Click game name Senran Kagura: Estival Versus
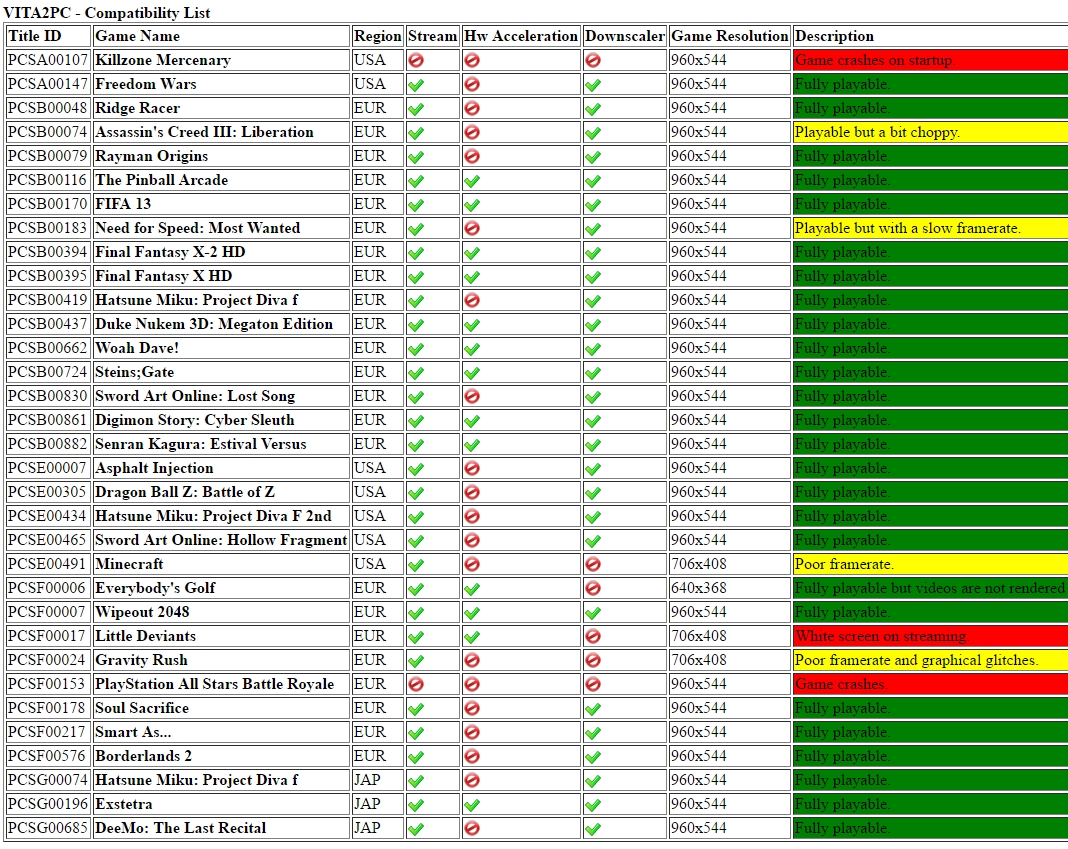 (x=201, y=444)
